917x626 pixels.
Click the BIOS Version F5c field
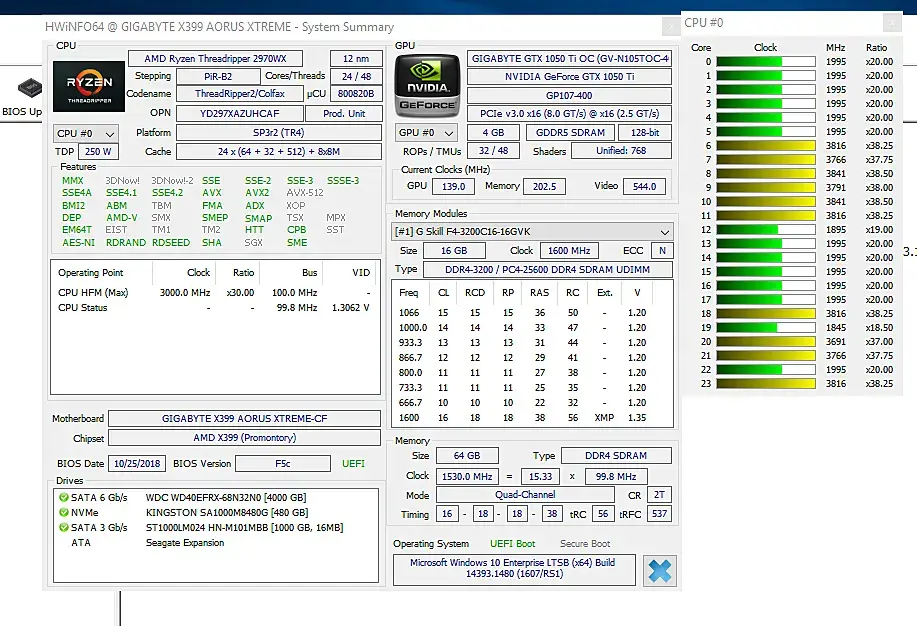coord(282,463)
